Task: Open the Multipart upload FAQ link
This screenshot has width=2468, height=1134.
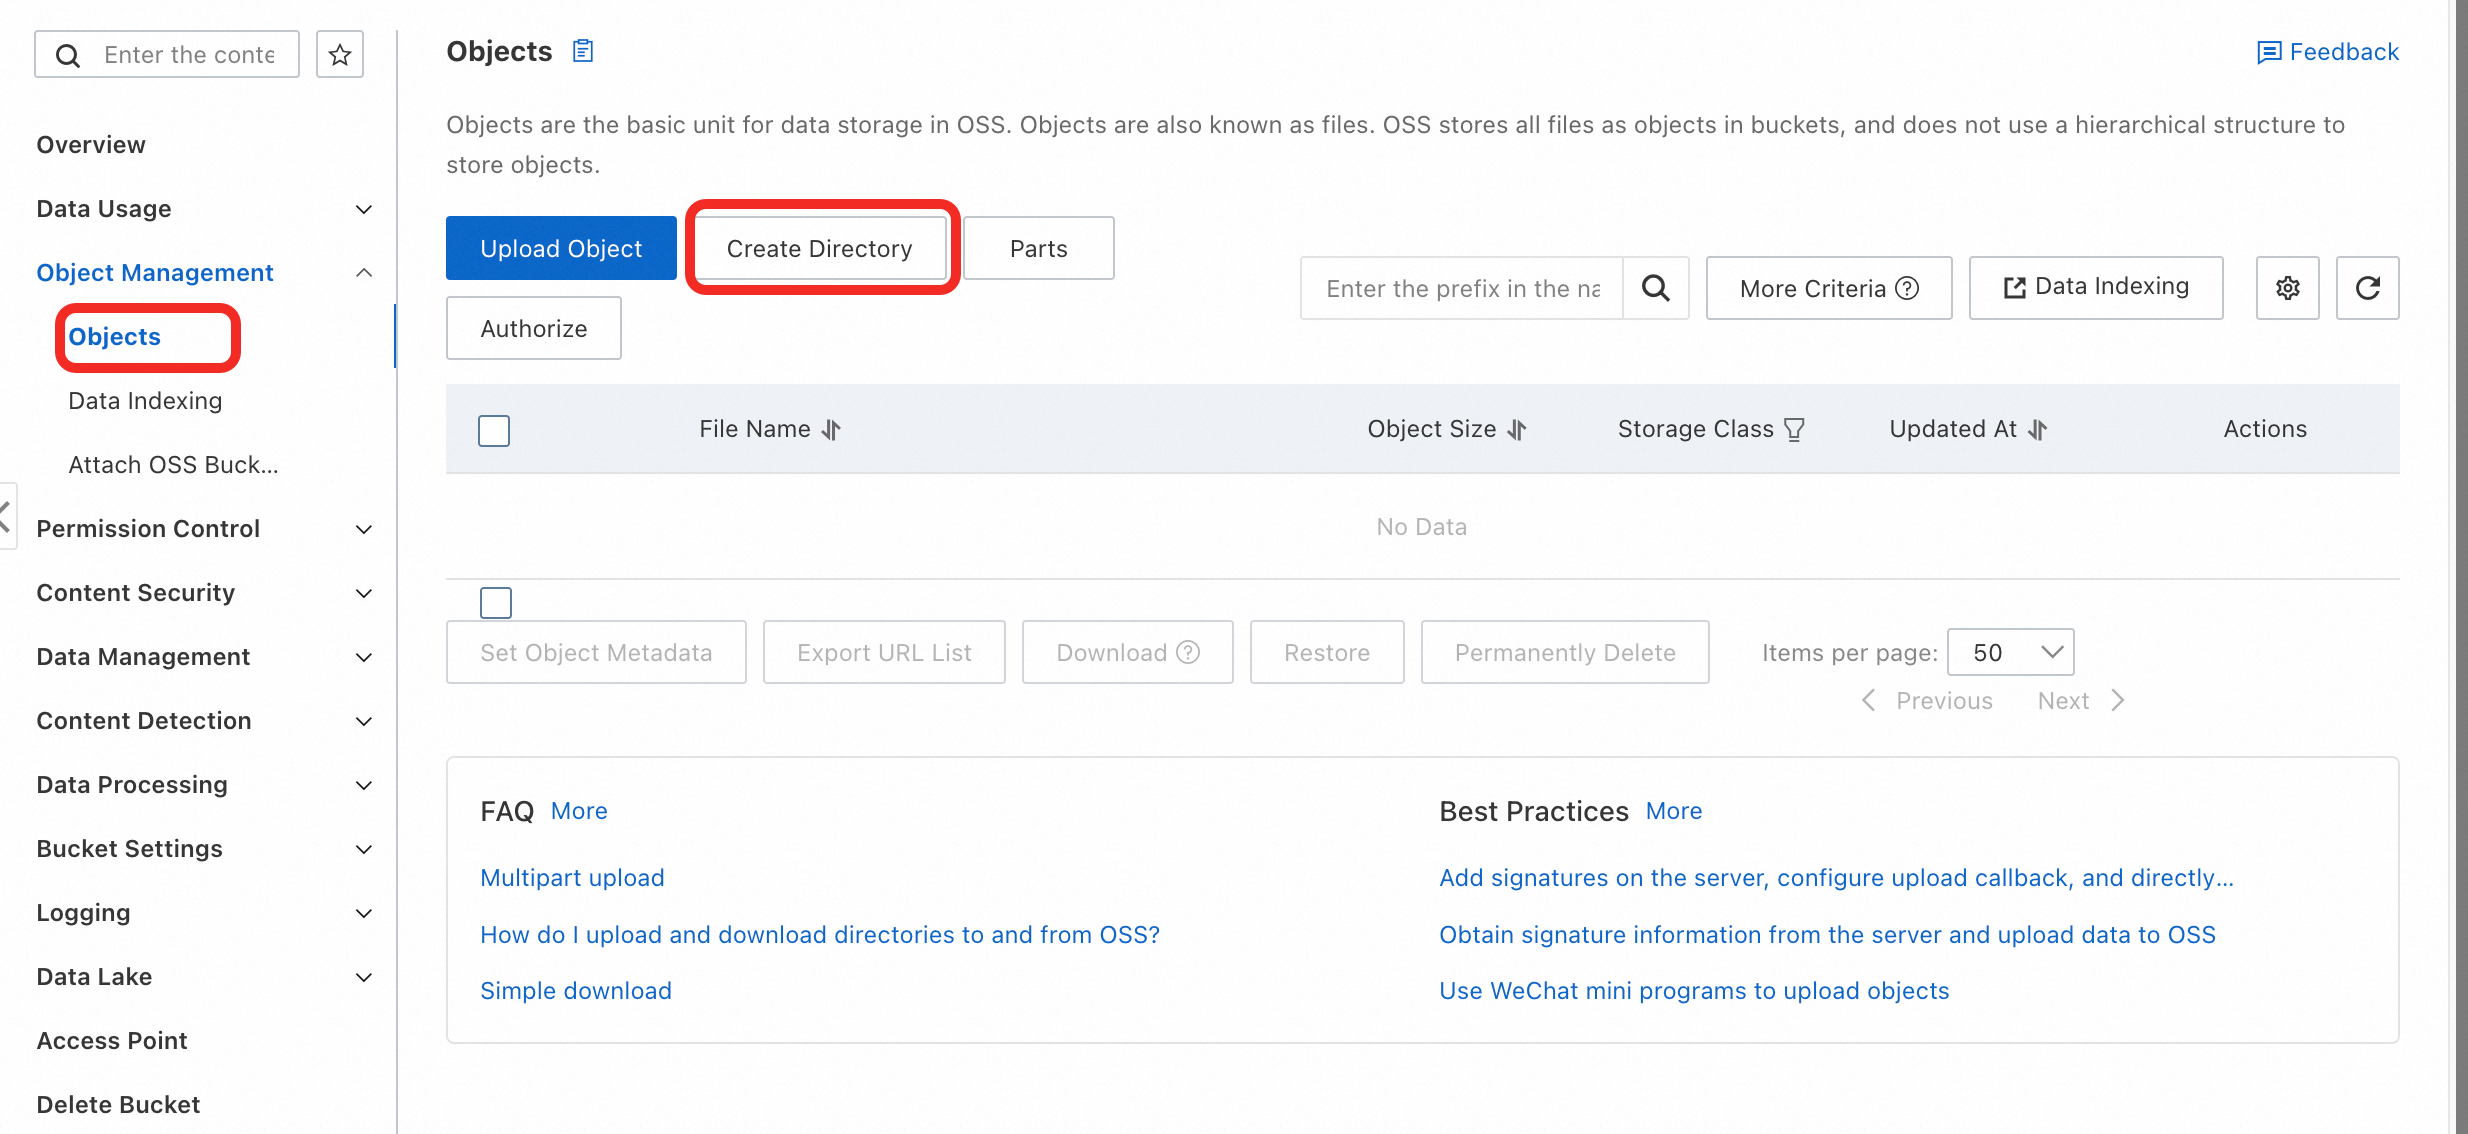Action: (572, 877)
